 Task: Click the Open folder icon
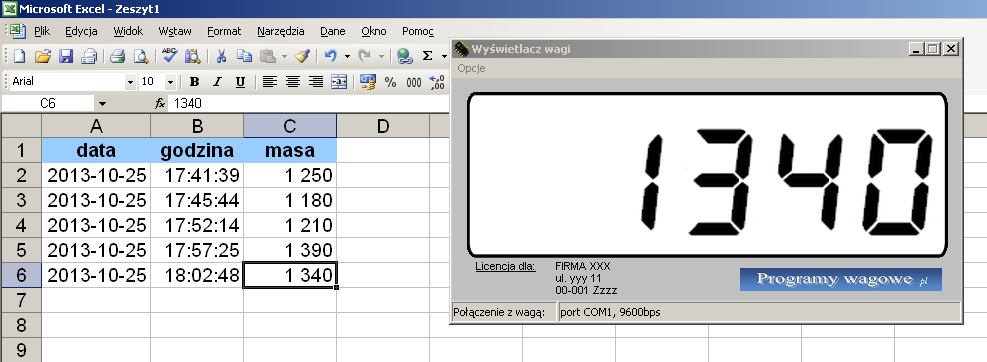click(42, 56)
